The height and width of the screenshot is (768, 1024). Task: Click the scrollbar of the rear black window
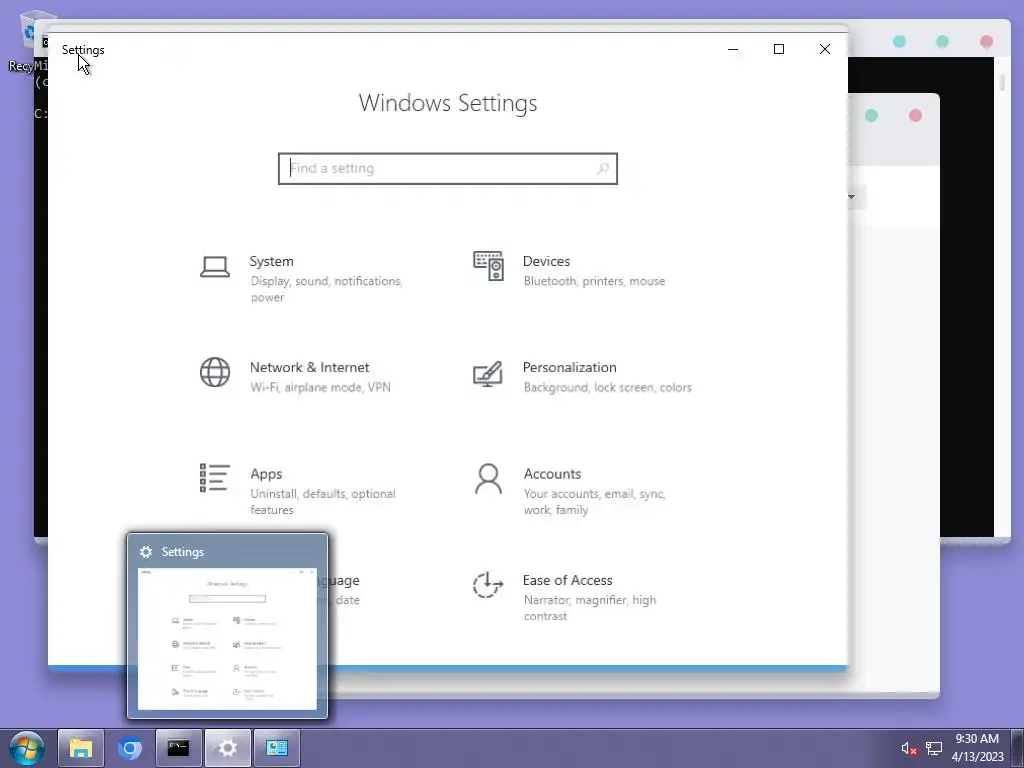coord(1002,83)
